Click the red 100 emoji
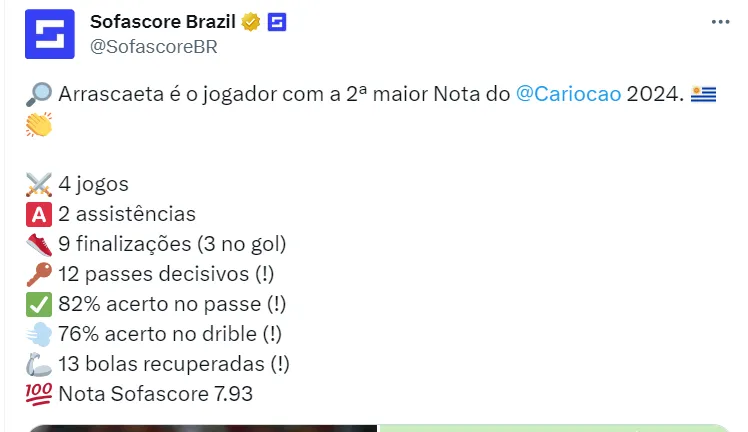Image resolution: width=748 pixels, height=432 pixels. pyautogui.click(x=38, y=394)
